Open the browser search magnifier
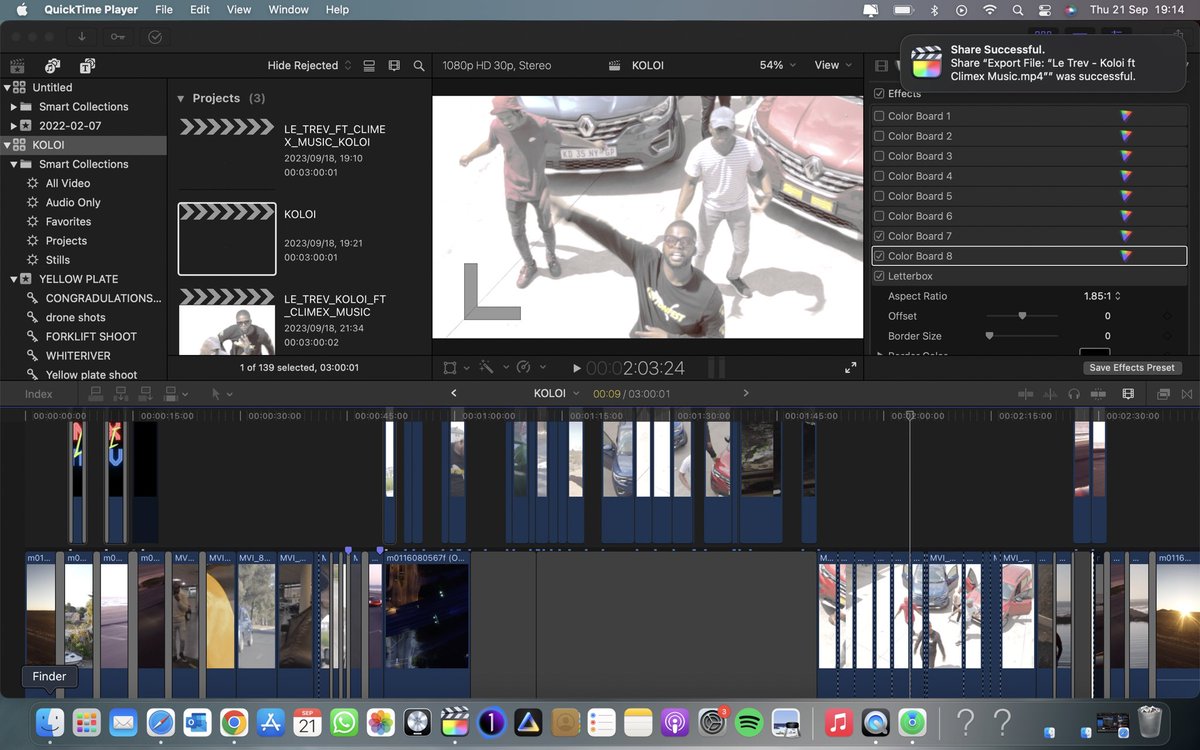1200x750 pixels. 419,66
